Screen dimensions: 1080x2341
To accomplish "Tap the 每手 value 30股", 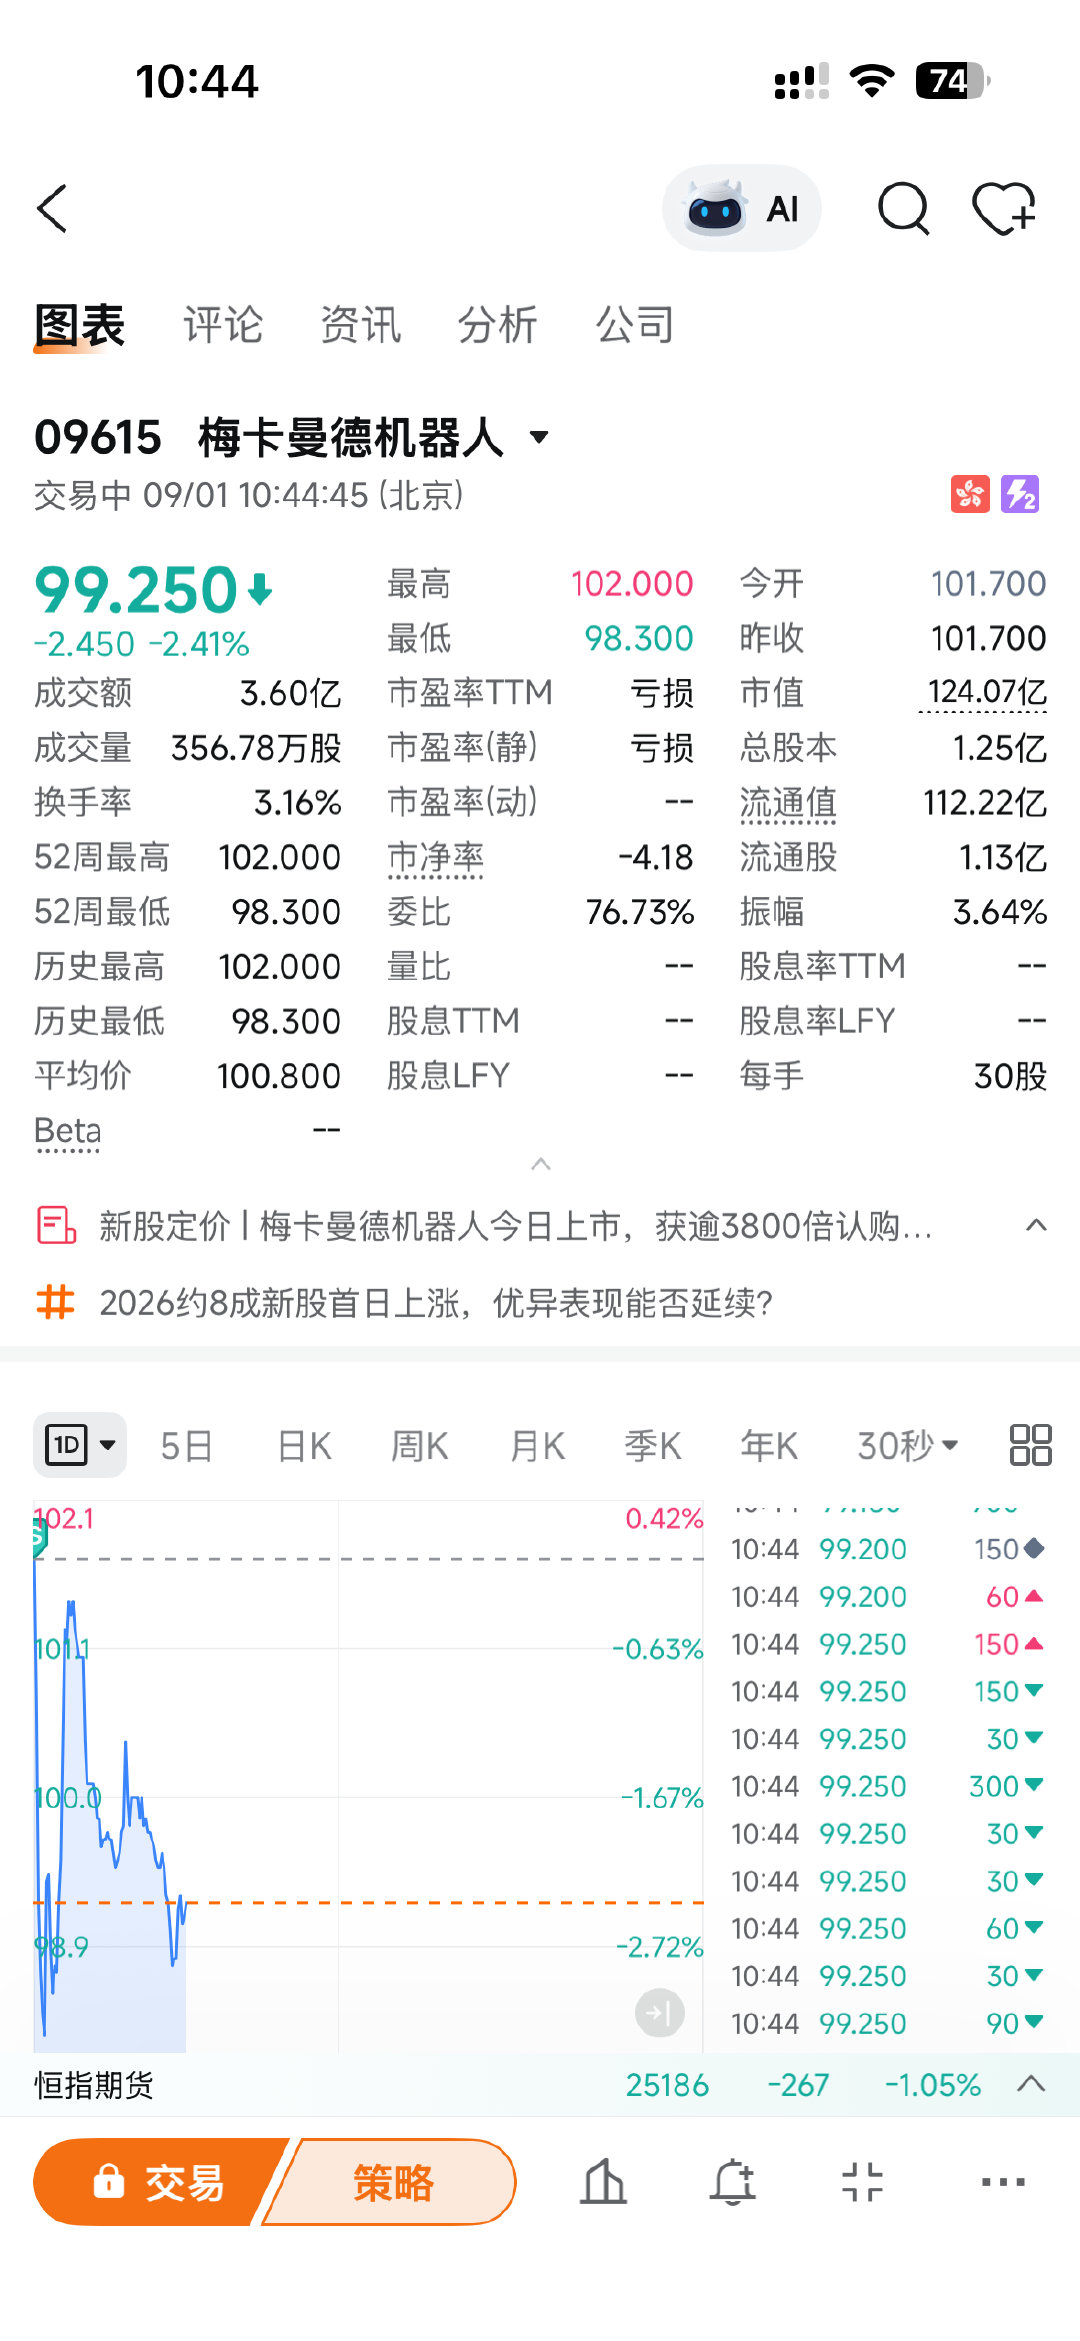I will [1010, 1076].
